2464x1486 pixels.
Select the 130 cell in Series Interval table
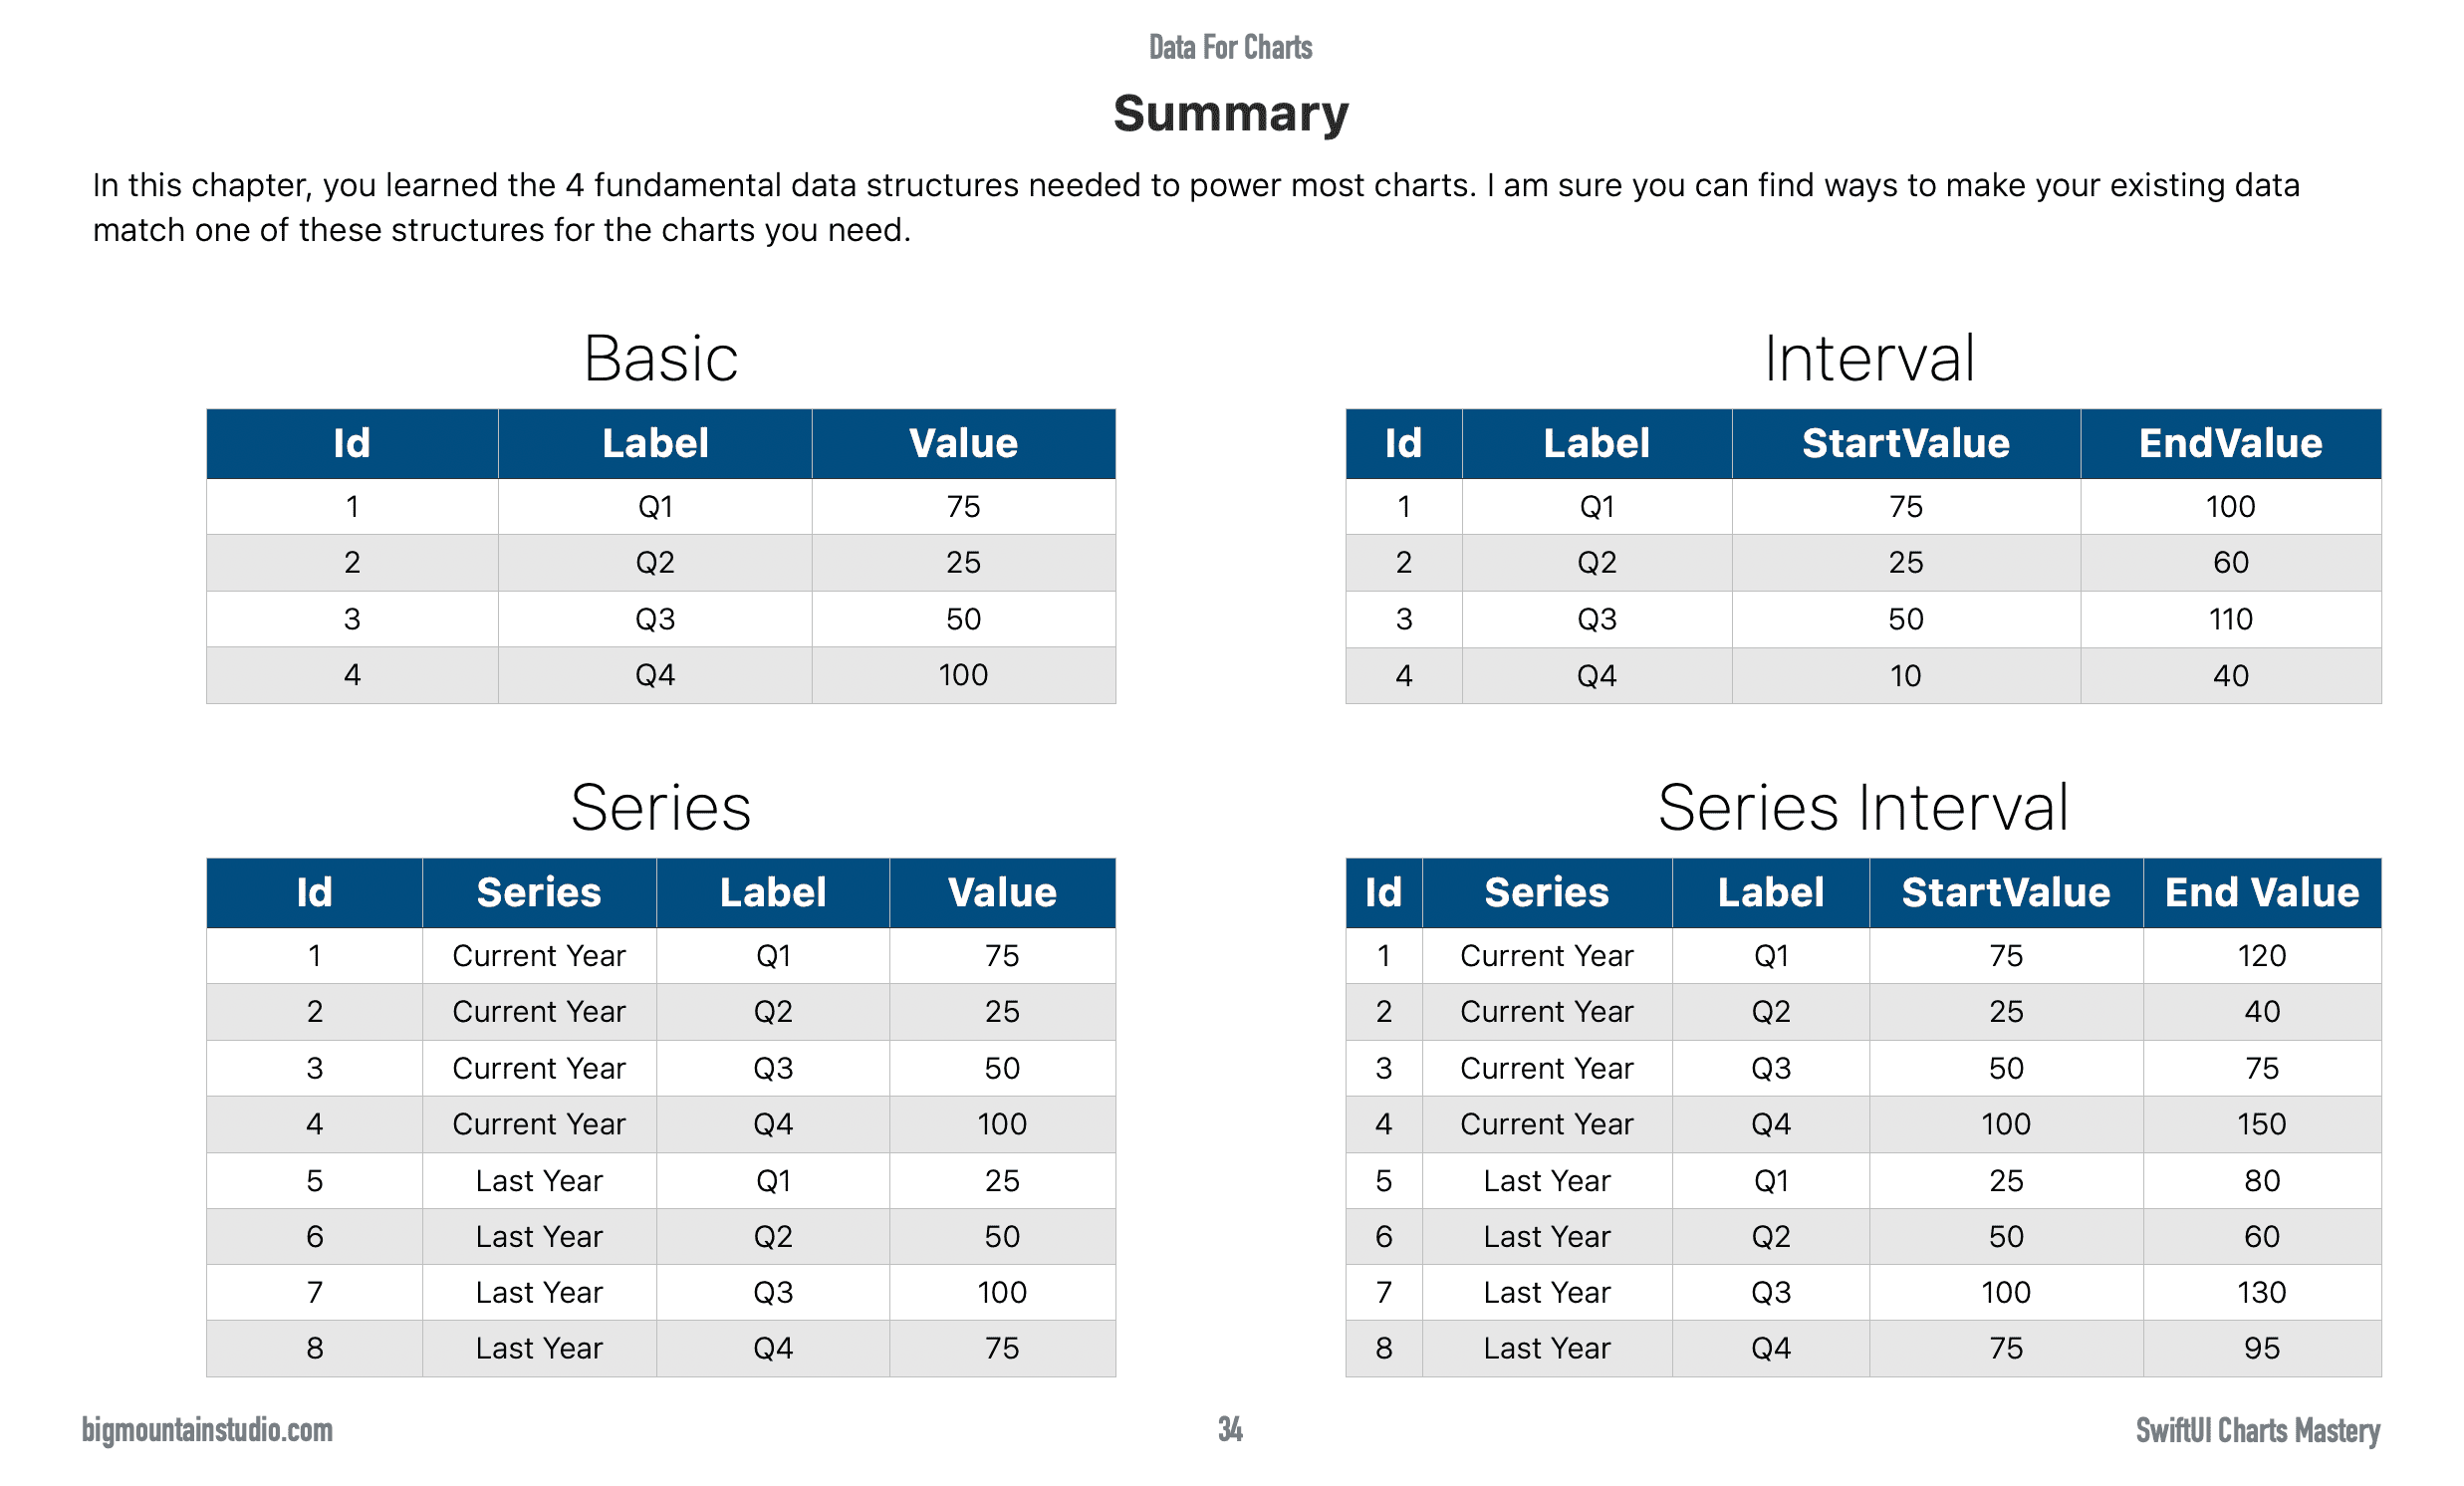[2261, 1292]
